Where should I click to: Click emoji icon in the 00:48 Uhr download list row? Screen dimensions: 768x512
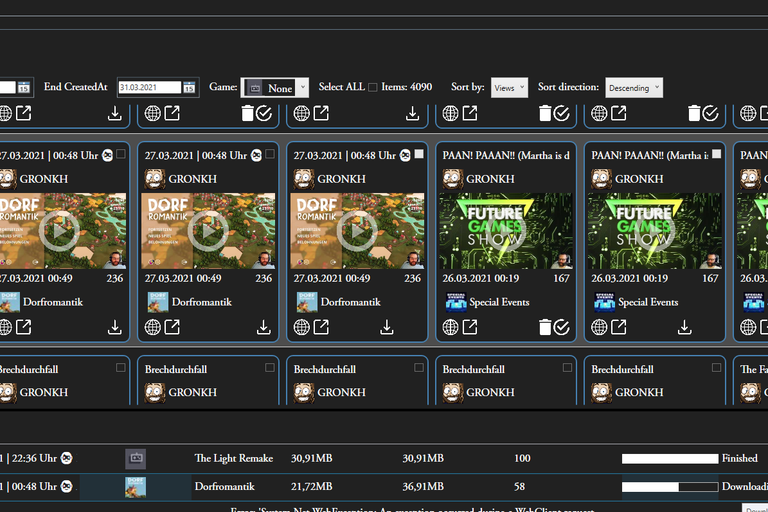click(67, 487)
